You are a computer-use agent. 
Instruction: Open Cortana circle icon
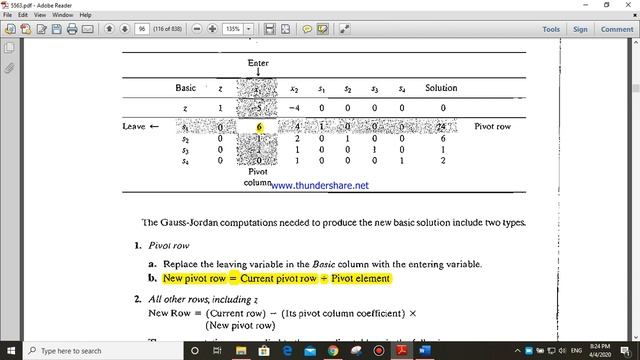195,351
